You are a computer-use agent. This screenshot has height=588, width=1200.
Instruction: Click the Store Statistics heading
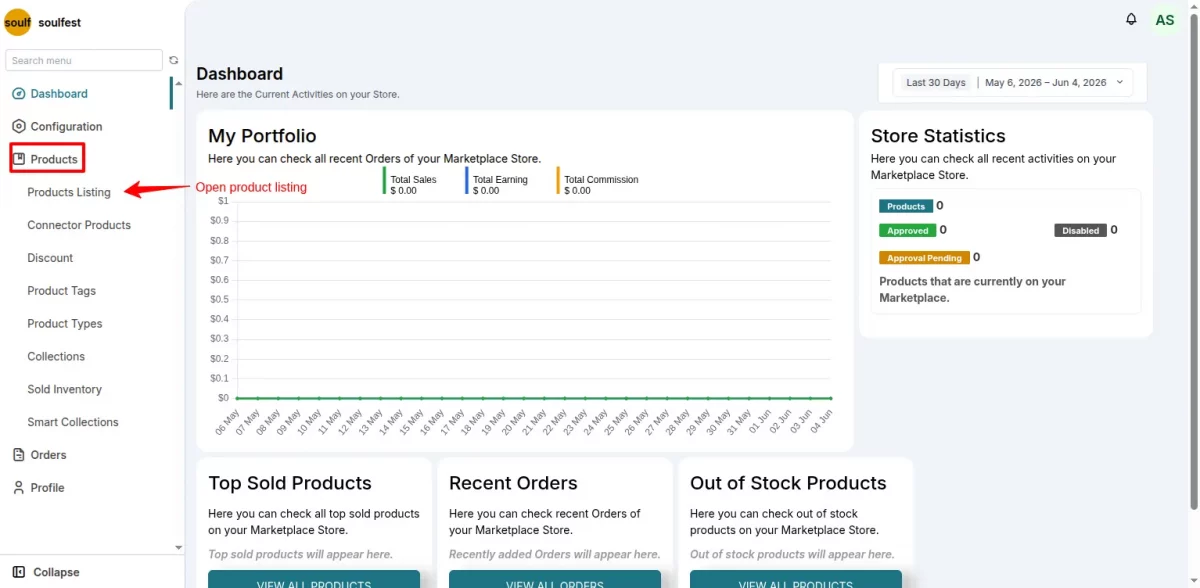[x=938, y=136]
